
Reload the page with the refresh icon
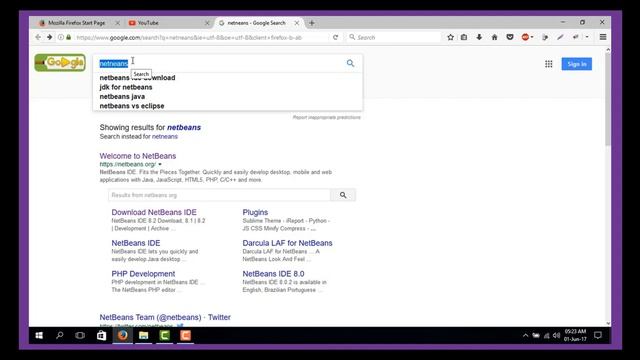[336, 37]
